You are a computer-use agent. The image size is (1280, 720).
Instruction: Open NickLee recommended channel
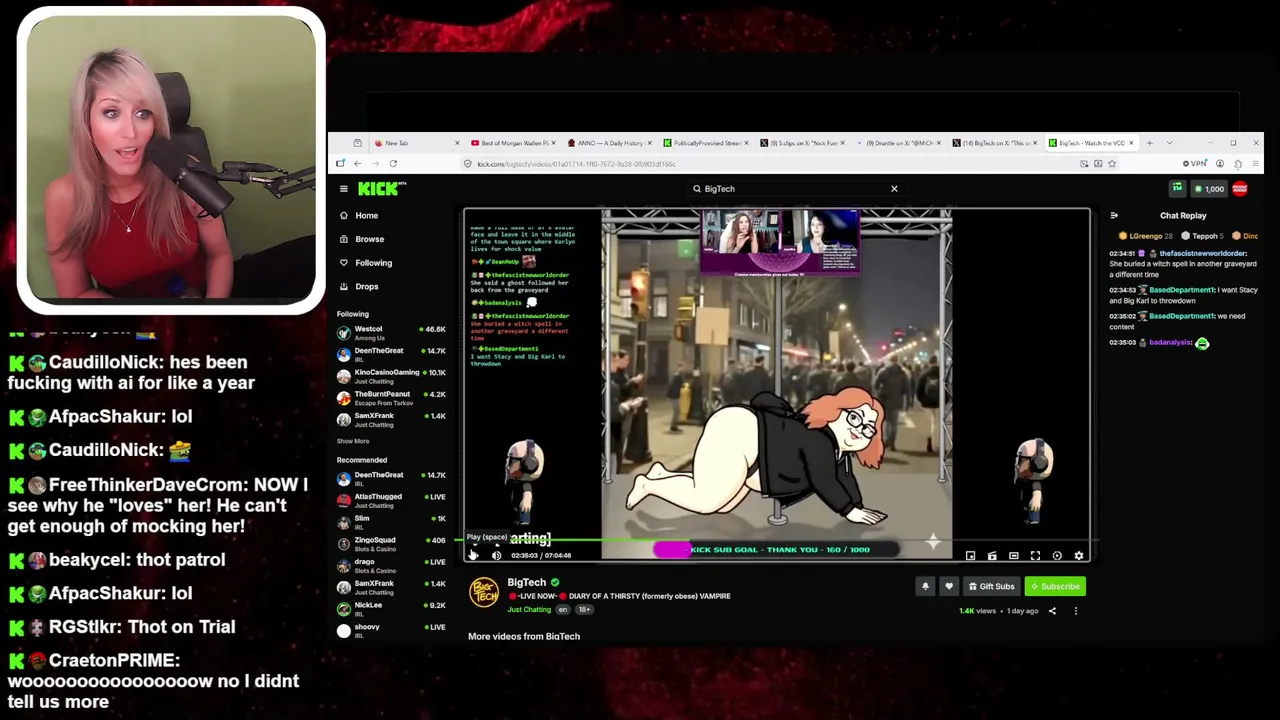click(x=391, y=609)
